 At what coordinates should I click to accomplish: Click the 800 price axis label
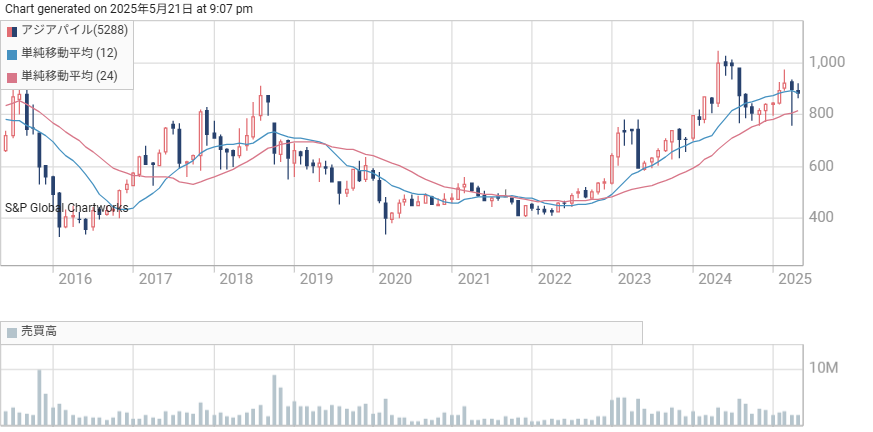pyautogui.click(x=821, y=114)
